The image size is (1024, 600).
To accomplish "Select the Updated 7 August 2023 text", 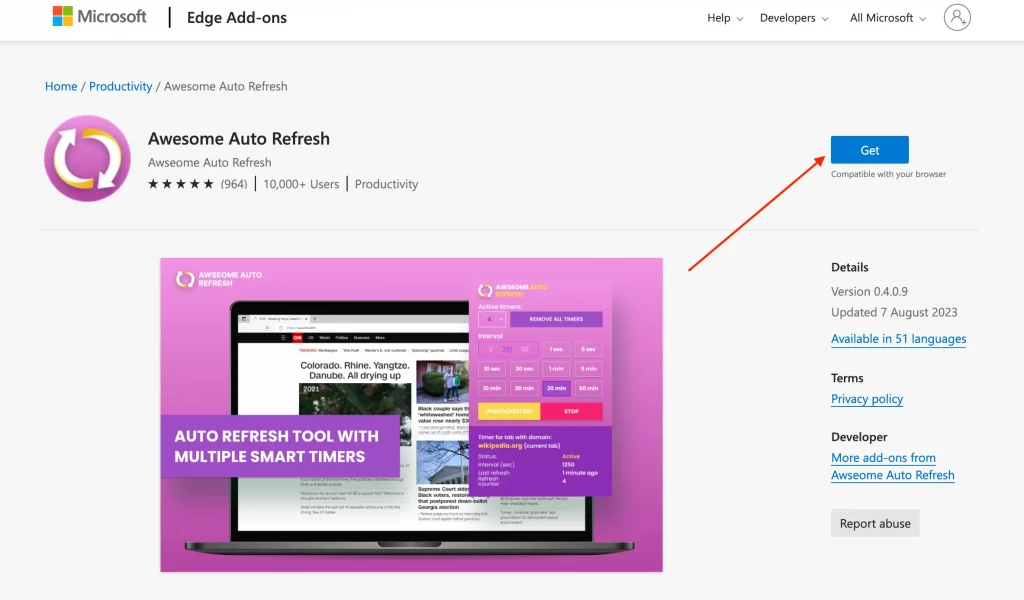I will click(894, 312).
